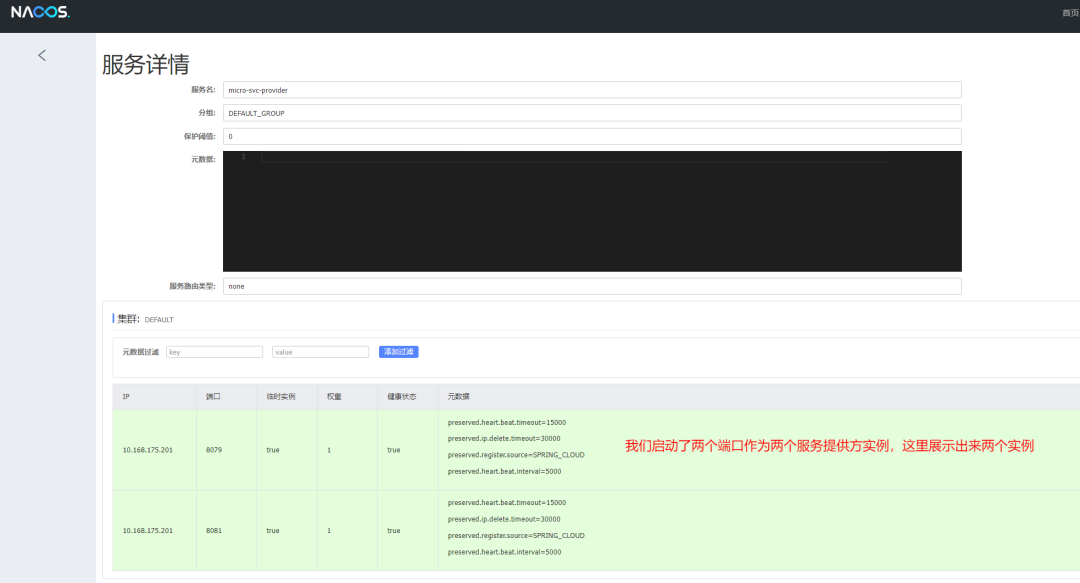Click the 健康状态 column header
This screenshot has width=1080, height=583.
[401, 397]
